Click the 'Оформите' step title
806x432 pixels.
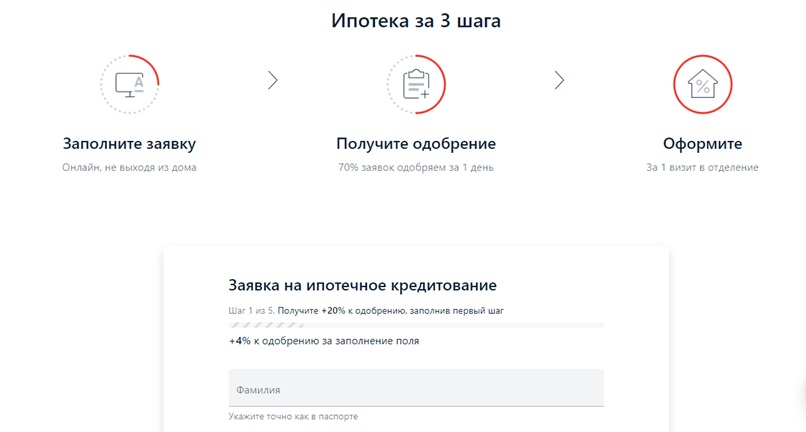[703, 143]
